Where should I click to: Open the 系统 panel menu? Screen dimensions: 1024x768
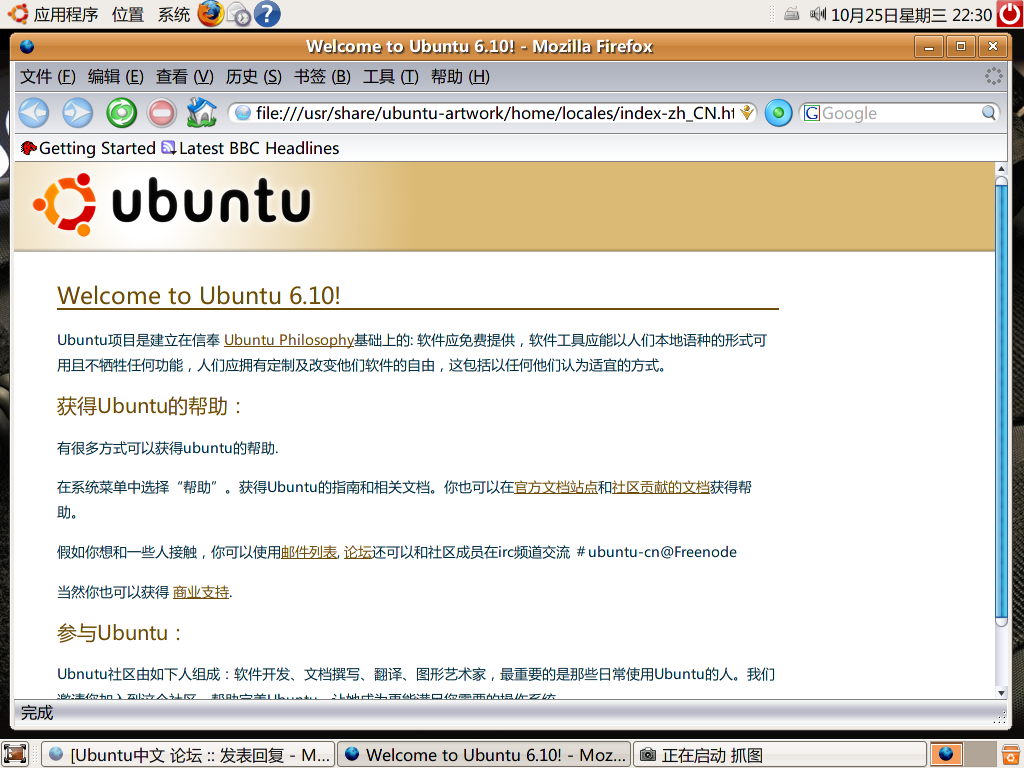click(174, 14)
